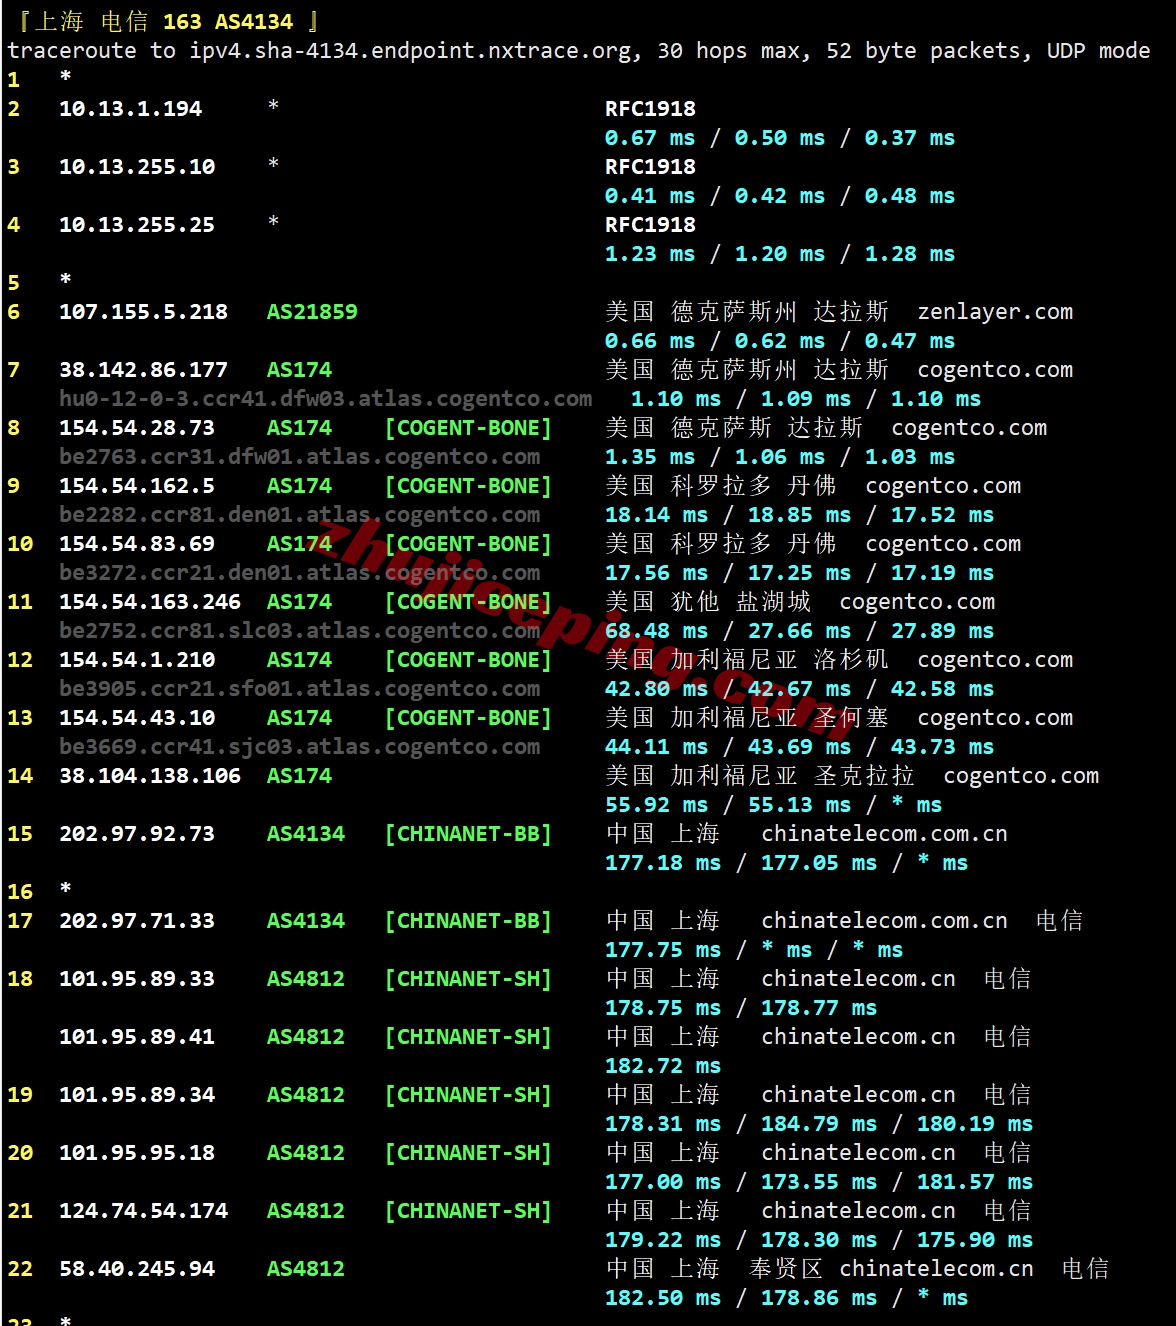Click IP 101.95.89.41
The image size is (1176, 1326).
[x=137, y=1037]
